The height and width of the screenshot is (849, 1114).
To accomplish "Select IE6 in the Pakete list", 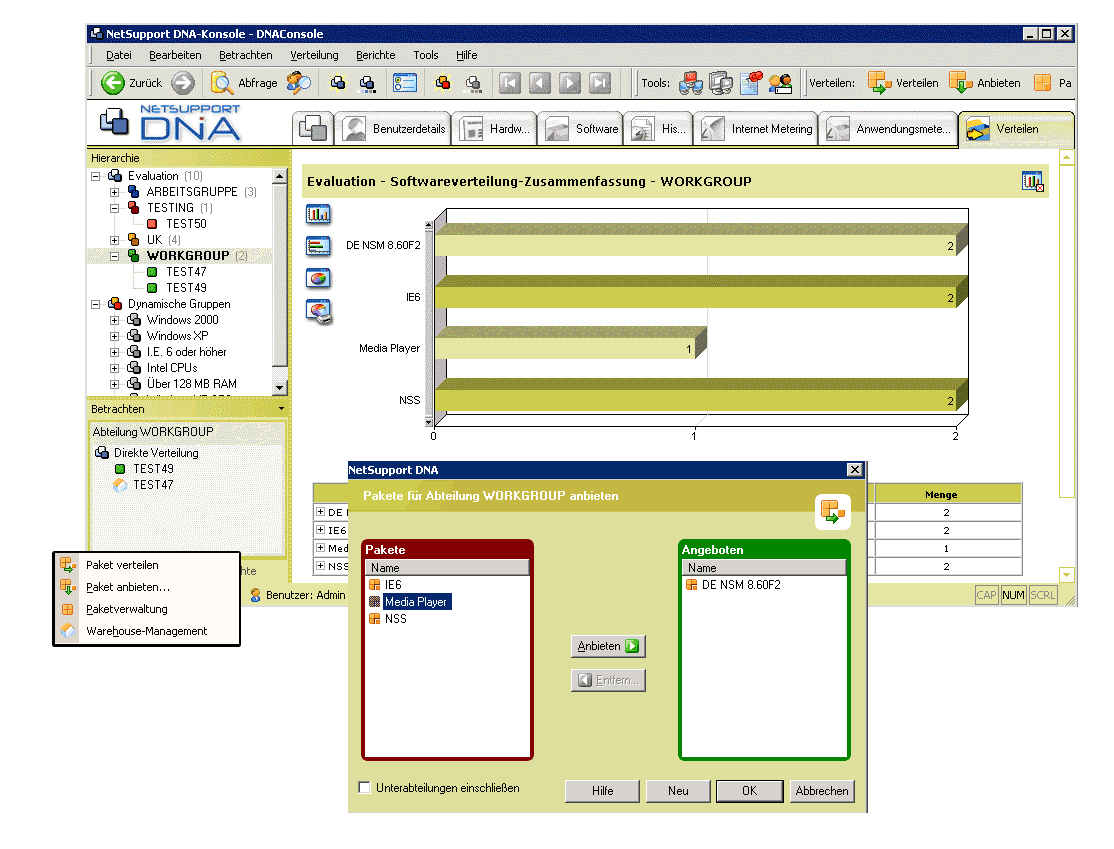I will point(386,585).
